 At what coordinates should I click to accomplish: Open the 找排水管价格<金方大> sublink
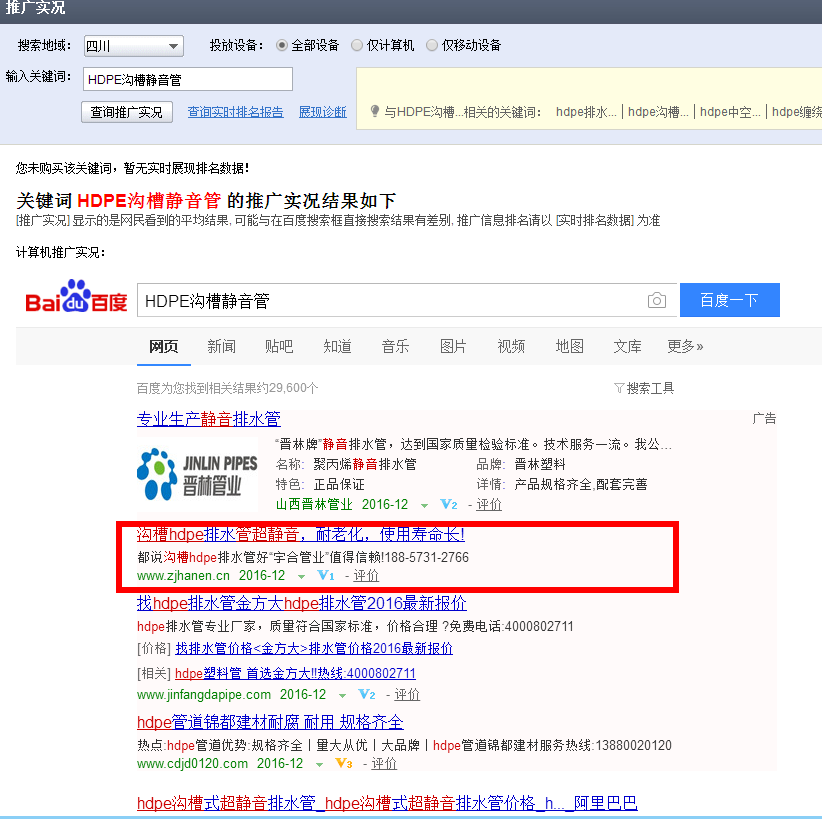coord(314,649)
